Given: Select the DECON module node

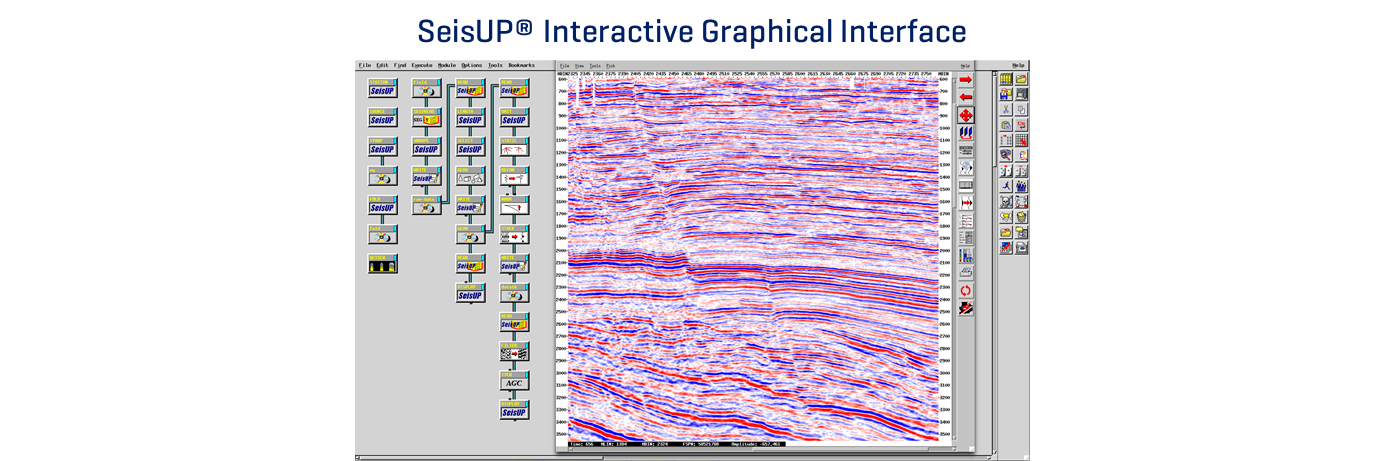Looking at the screenshot, I should tap(515, 175).
